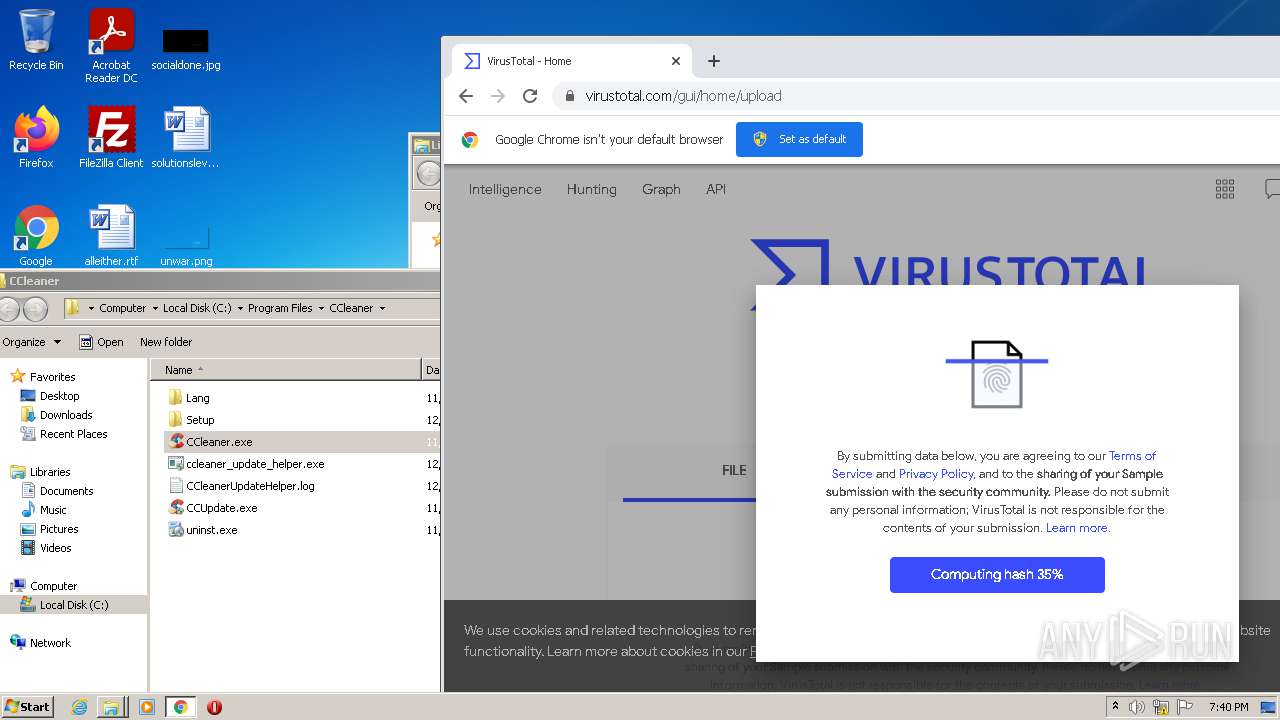Open Internet Explorer from the taskbar
The image size is (1280, 720).
[x=80, y=707]
